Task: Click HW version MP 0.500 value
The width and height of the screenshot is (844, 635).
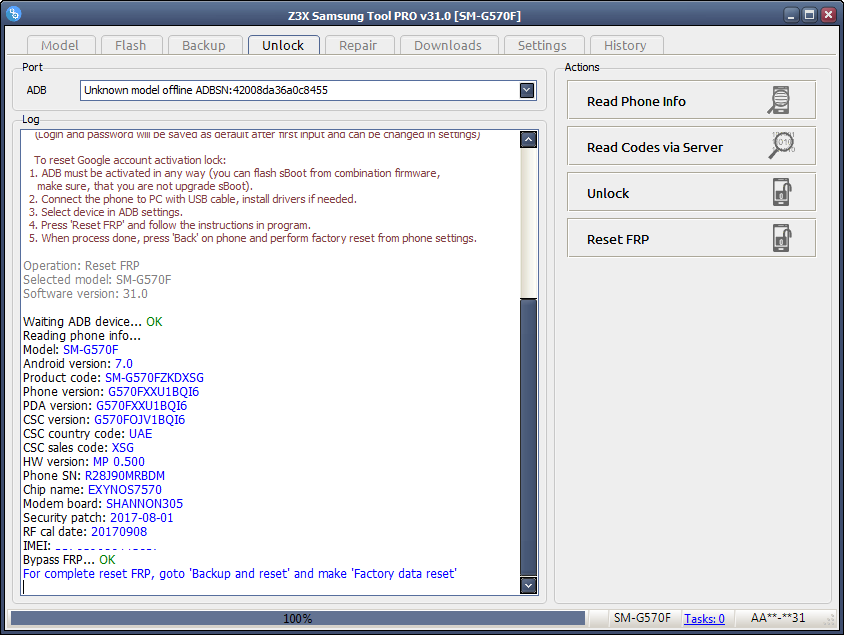Action: (x=118, y=462)
